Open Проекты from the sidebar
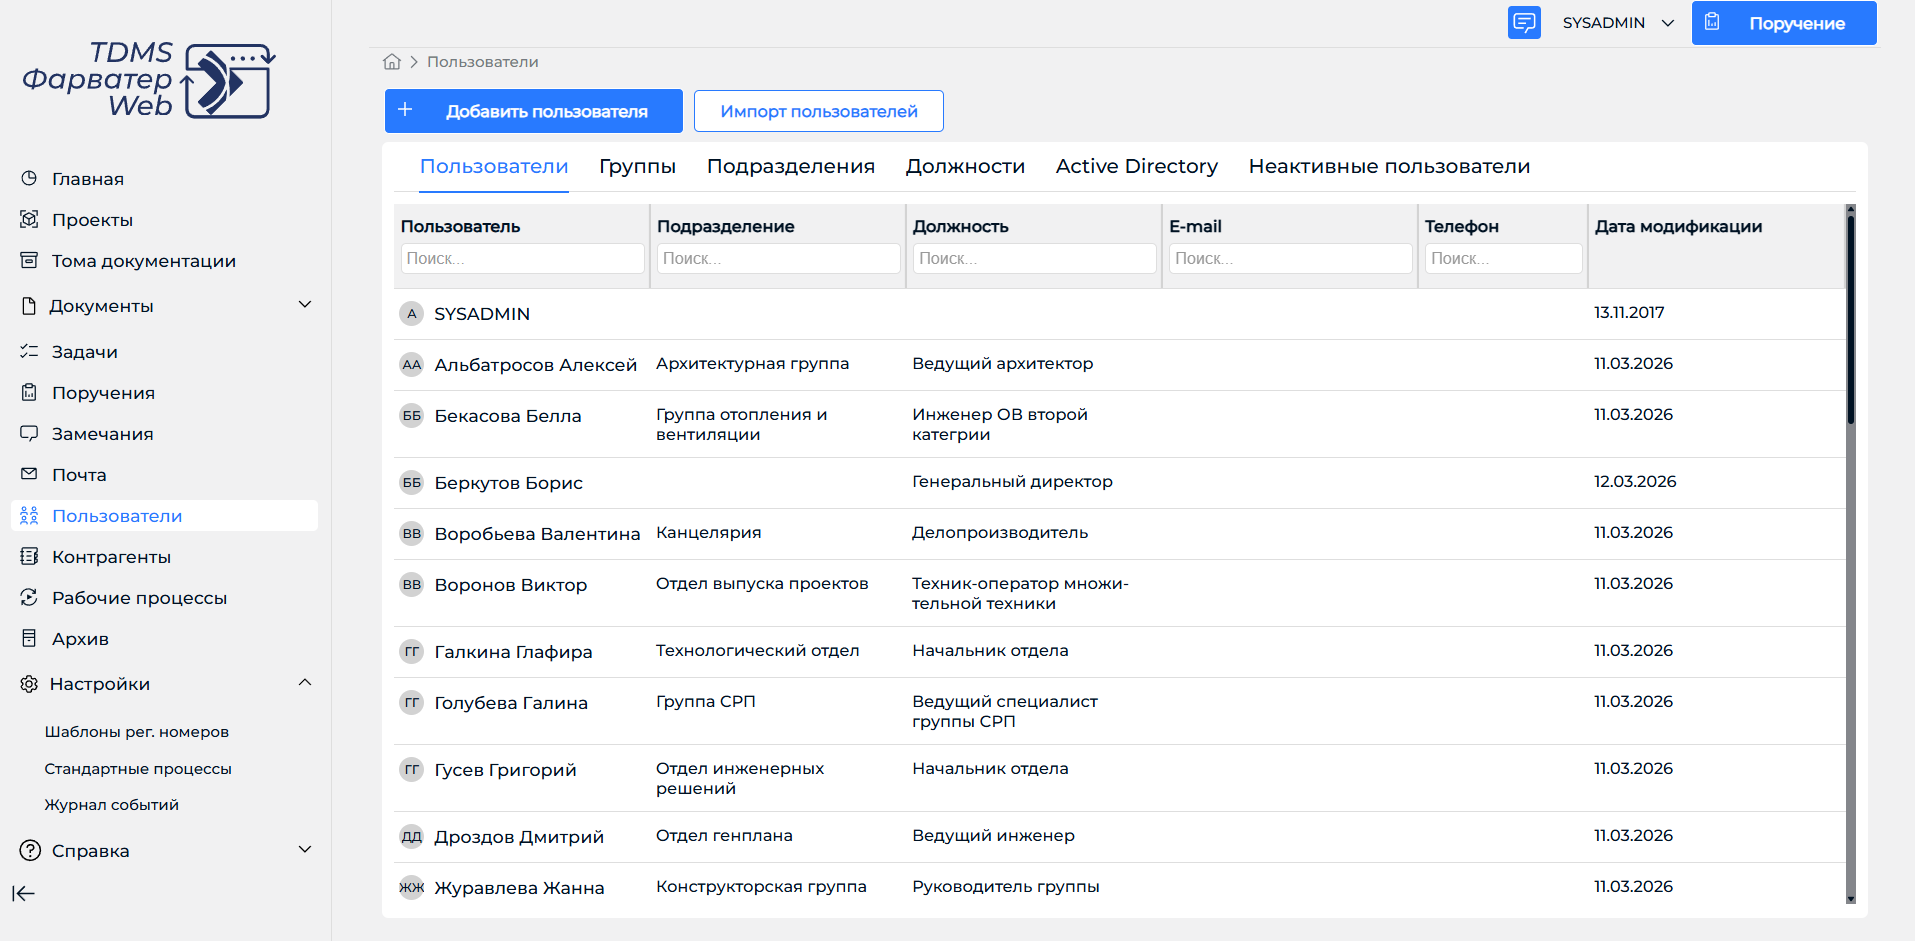 [x=92, y=220]
